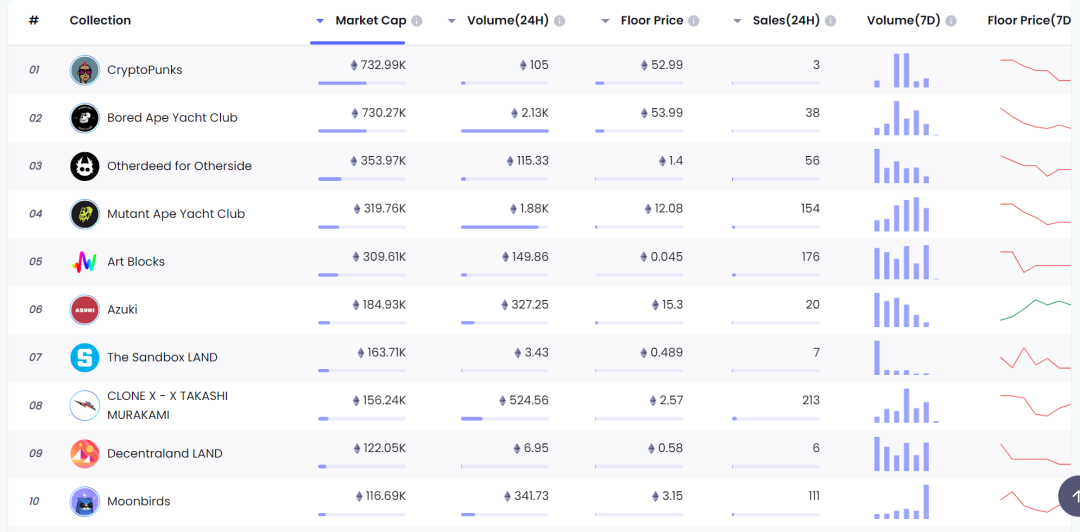Click The Sandbox LAND blue S icon

[85, 357]
